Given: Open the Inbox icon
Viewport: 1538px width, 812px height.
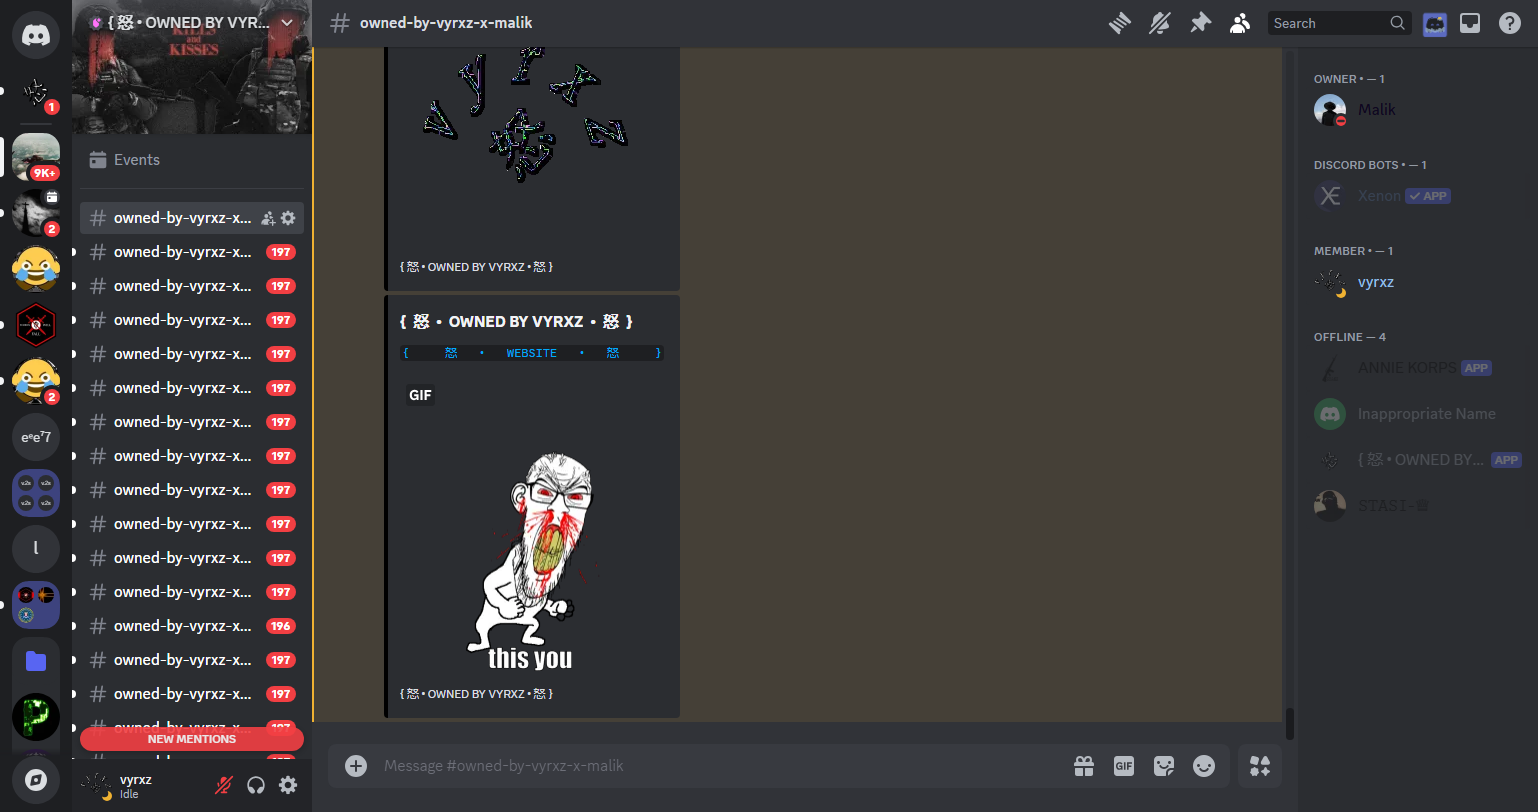Looking at the screenshot, I should tap(1470, 23).
